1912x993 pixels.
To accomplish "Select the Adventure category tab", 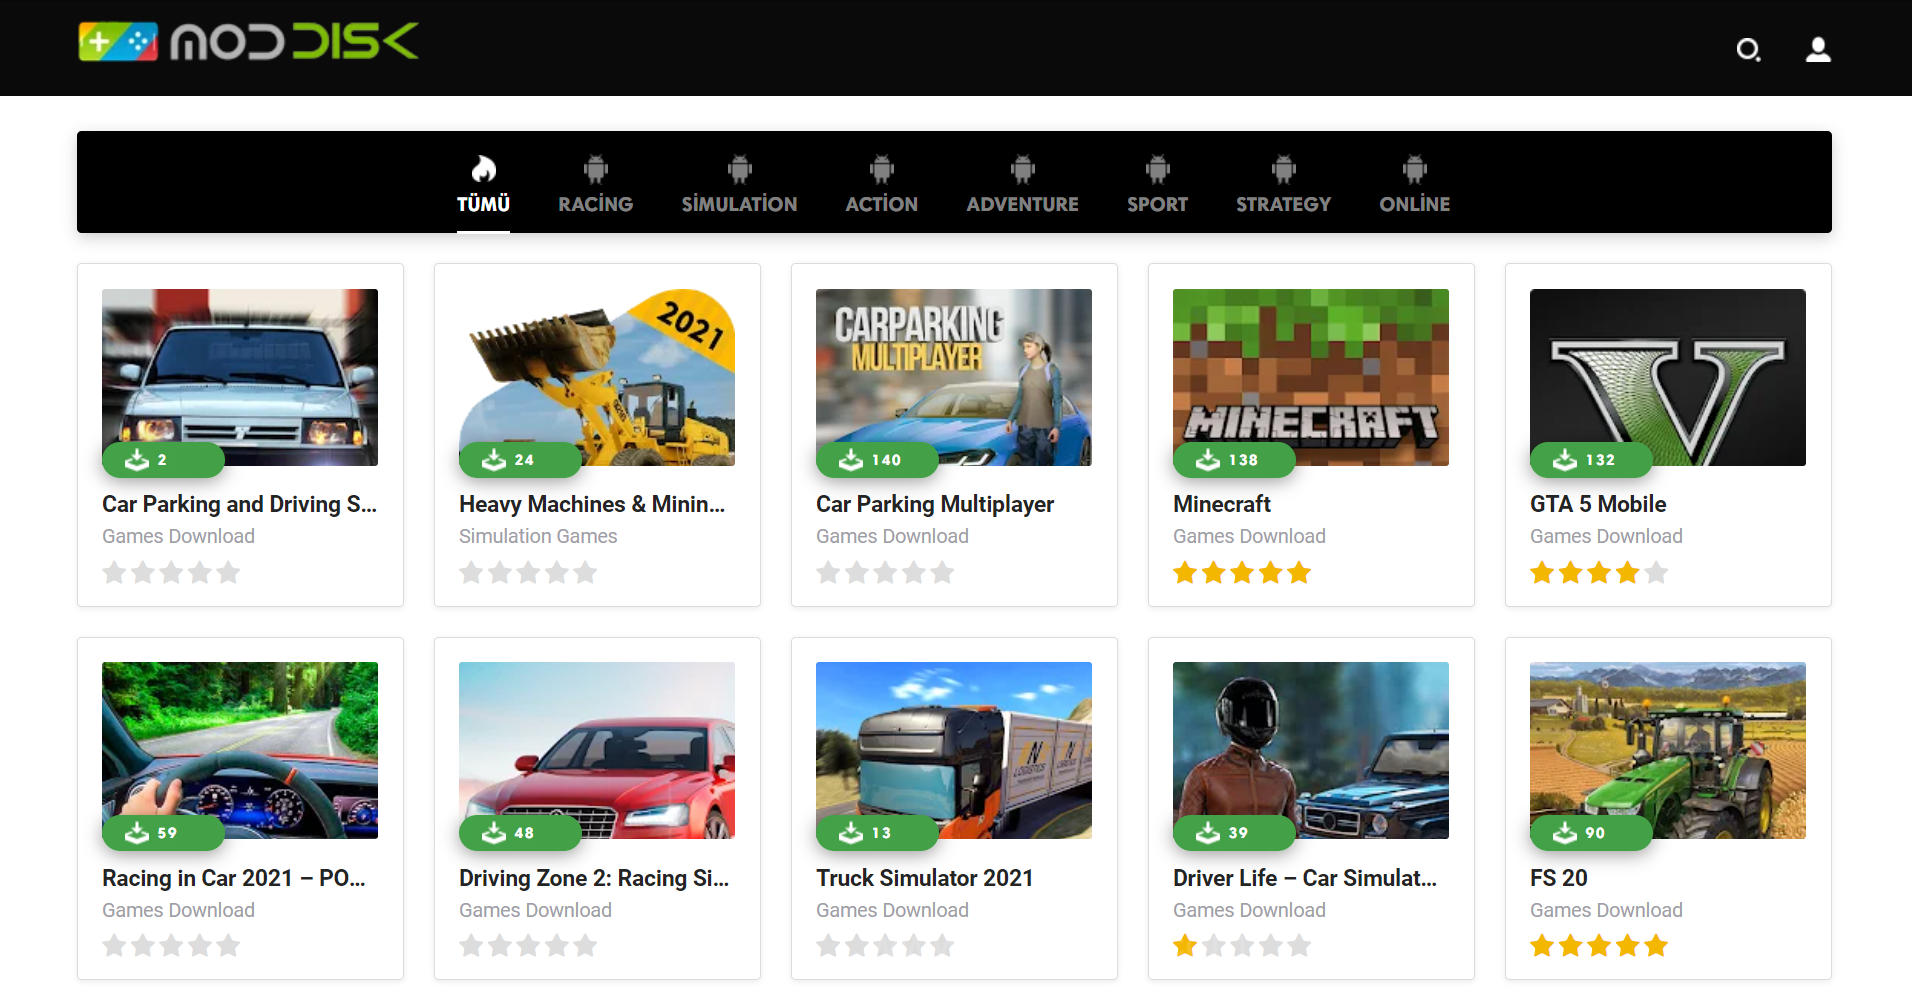I will [x=1022, y=204].
